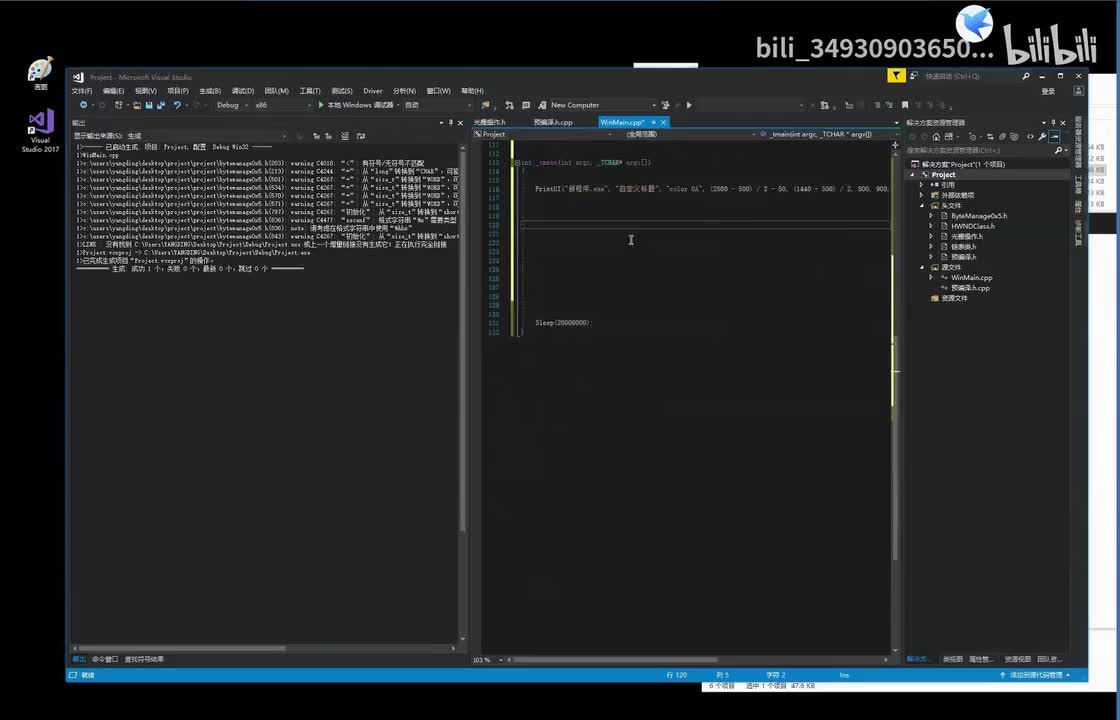Open the _tmain function member dropdown
This screenshot has height=720, width=1120.
coord(829,134)
